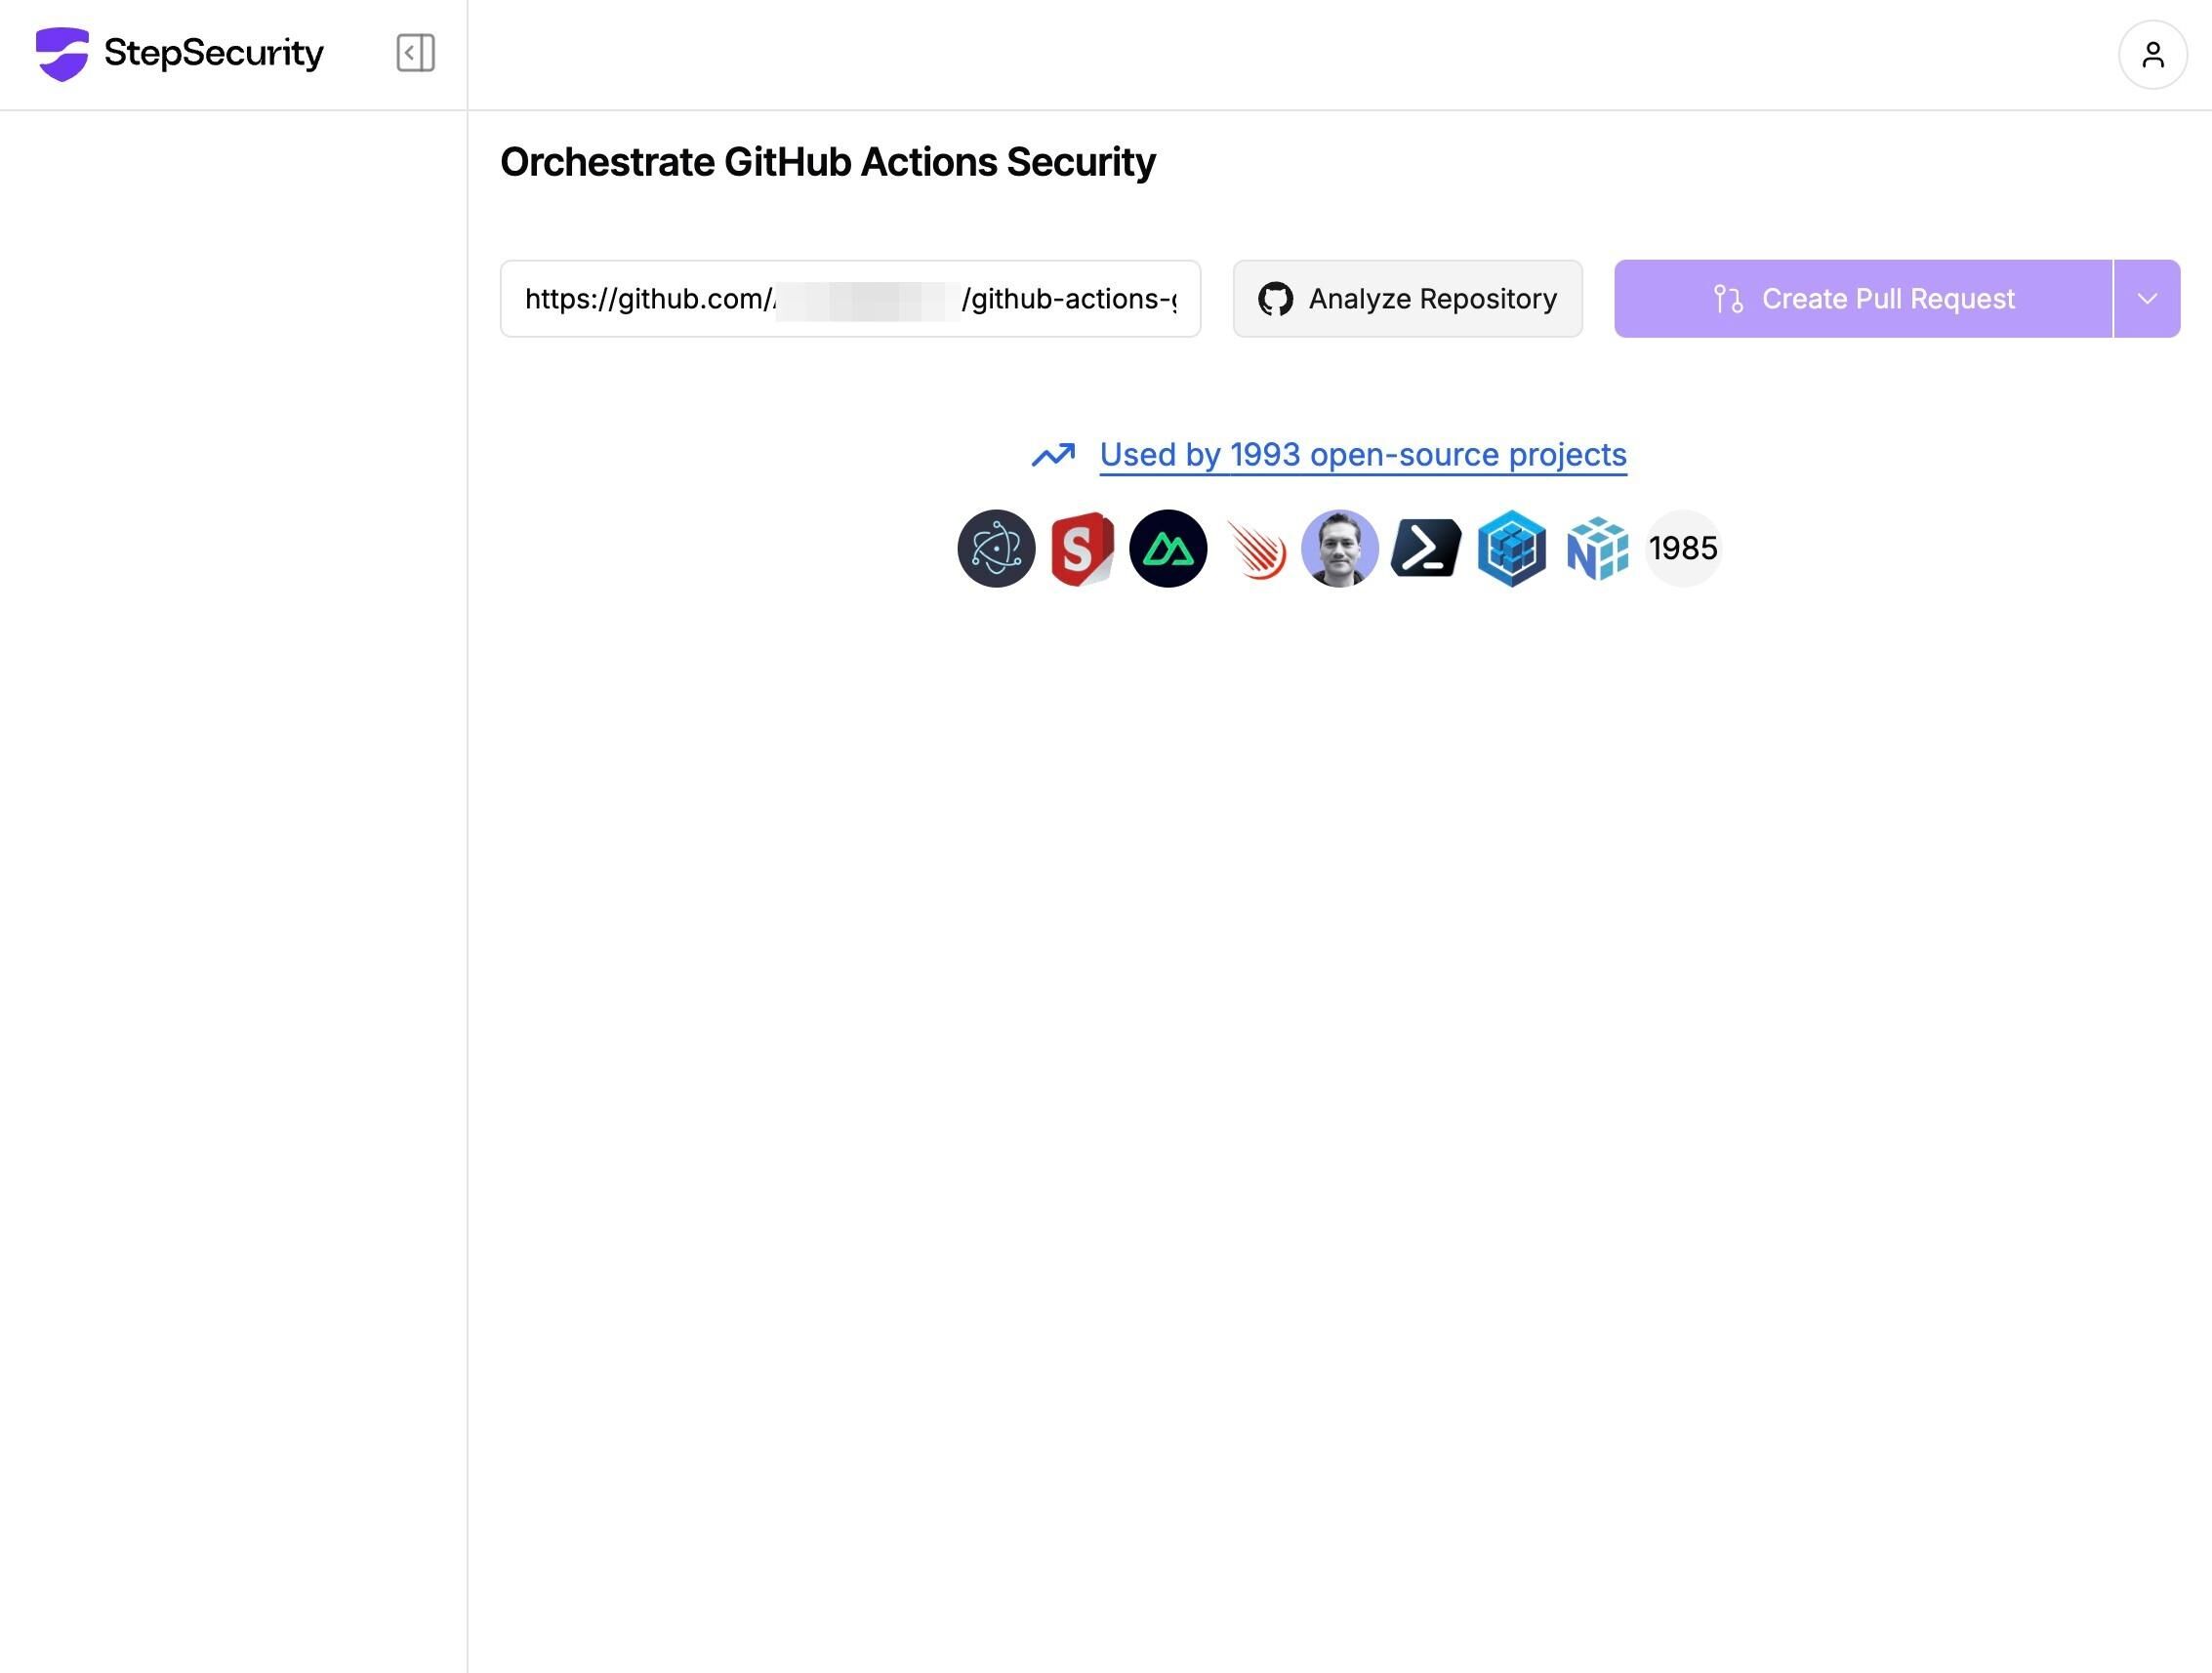Expand the Create Pull Request dropdown arrow
The height and width of the screenshot is (1673, 2212).
pyautogui.click(x=2147, y=299)
